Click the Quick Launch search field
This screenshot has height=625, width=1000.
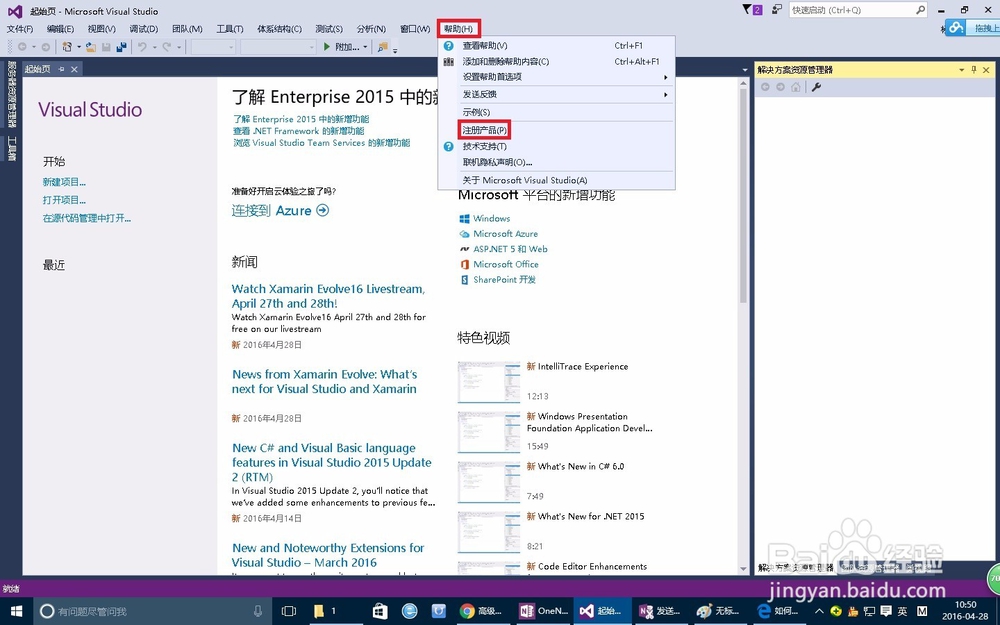click(857, 10)
